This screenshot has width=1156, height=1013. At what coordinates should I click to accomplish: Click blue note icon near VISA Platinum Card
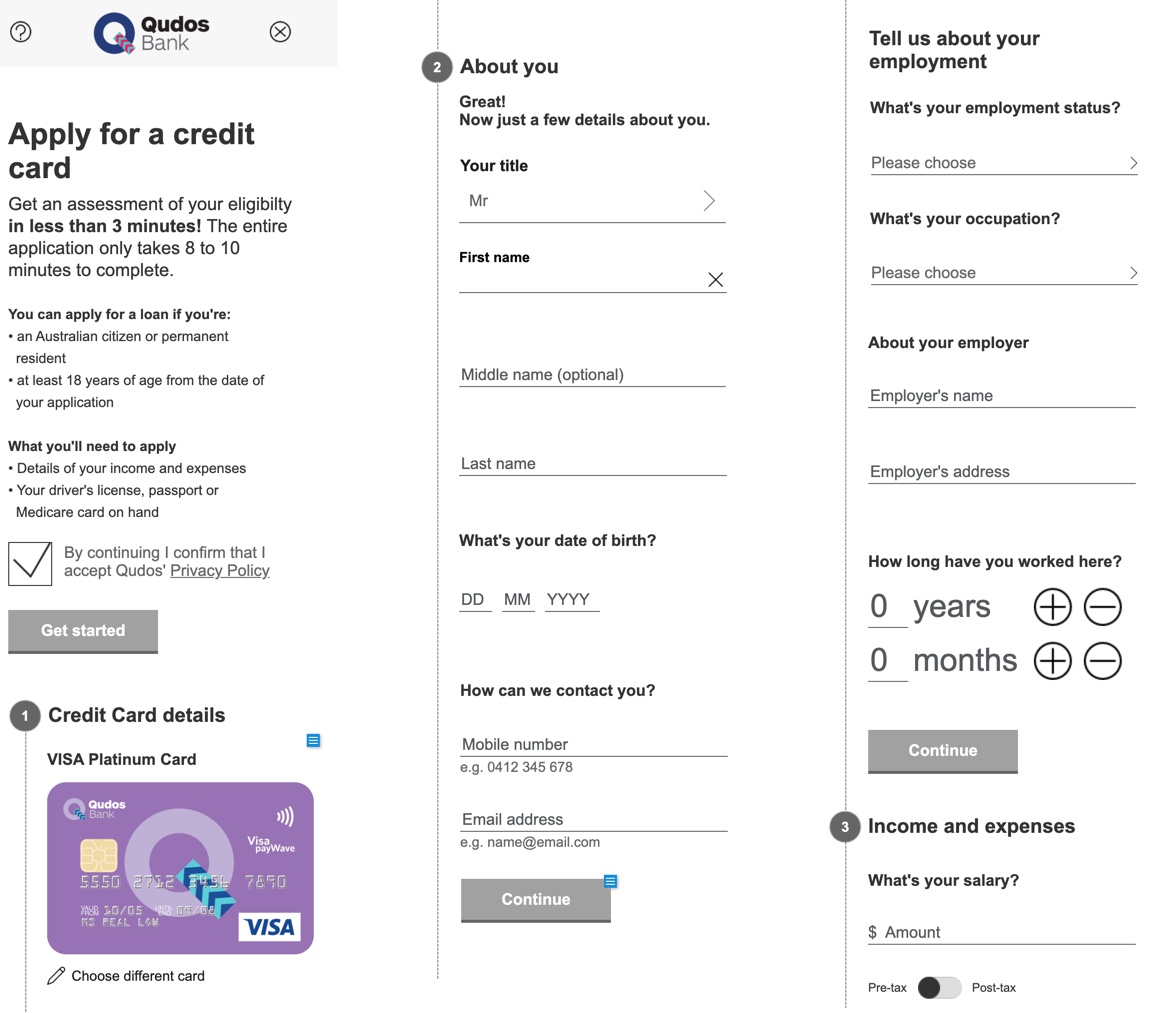point(313,740)
